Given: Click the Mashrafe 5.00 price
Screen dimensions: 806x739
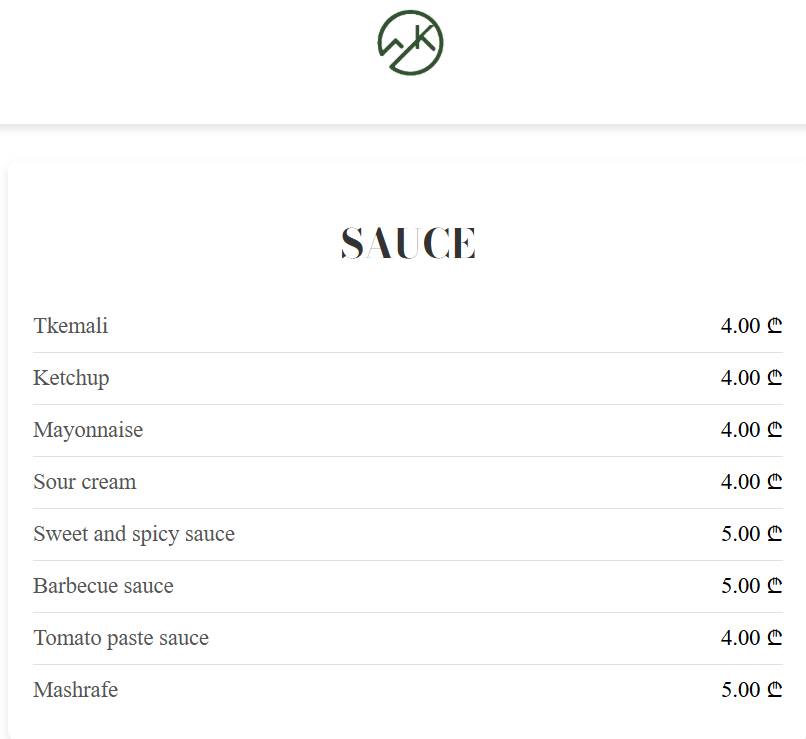Looking at the screenshot, I should point(752,690).
